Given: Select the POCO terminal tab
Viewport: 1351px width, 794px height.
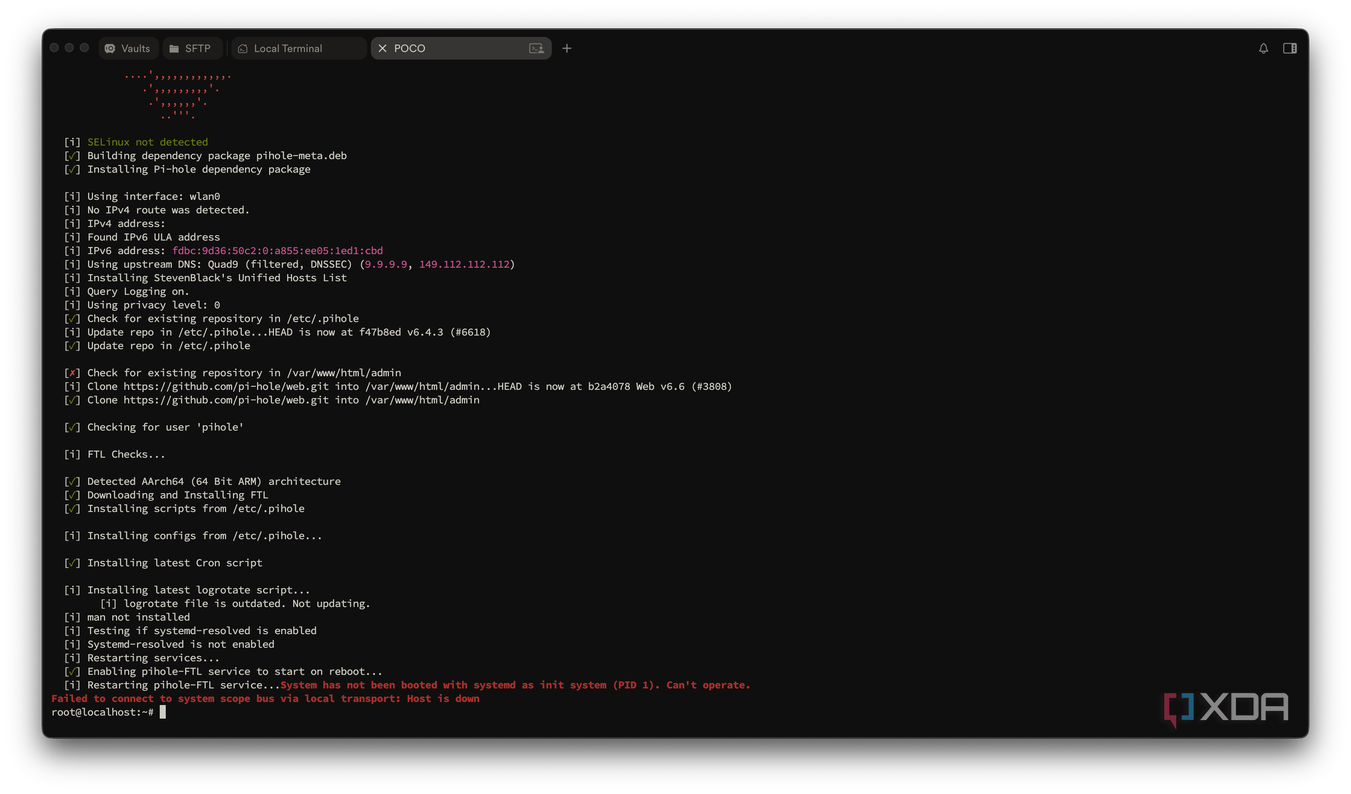Looking at the screenshot, I should click(x=460, y=48).
